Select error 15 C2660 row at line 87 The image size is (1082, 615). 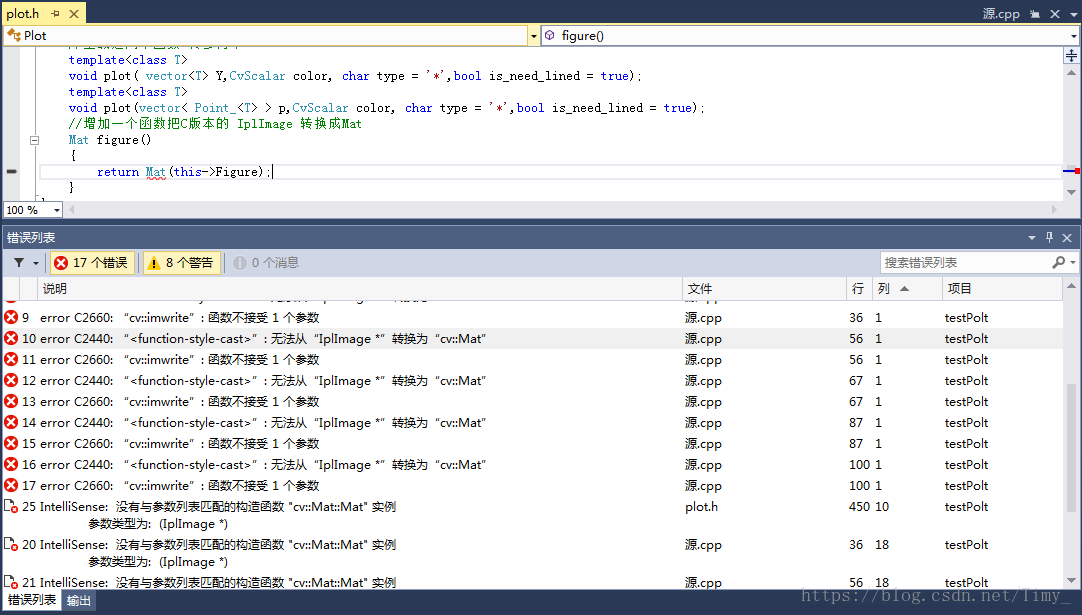point(532,444)
